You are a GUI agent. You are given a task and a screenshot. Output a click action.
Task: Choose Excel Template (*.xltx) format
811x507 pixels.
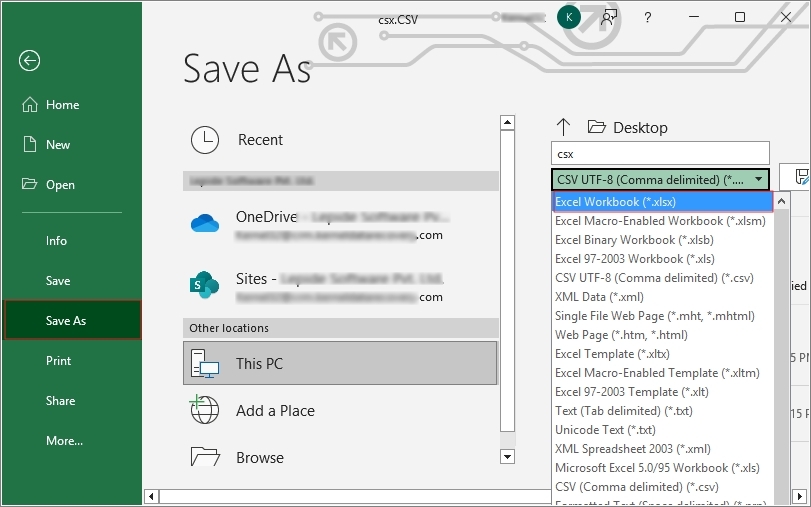(x=663, y=354)
